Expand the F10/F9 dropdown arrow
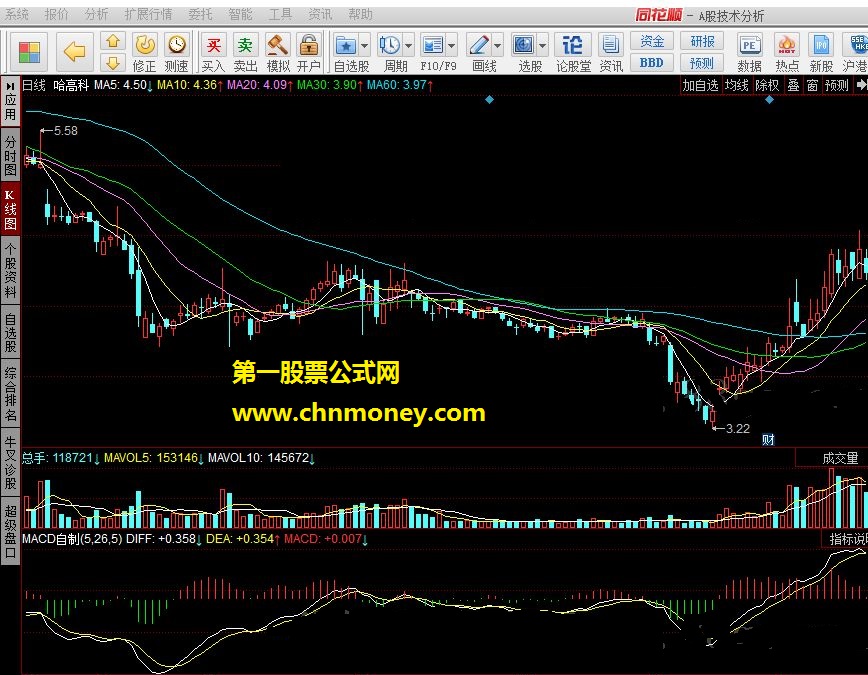Viewport: 868px width, 675px height. (452, 46)
